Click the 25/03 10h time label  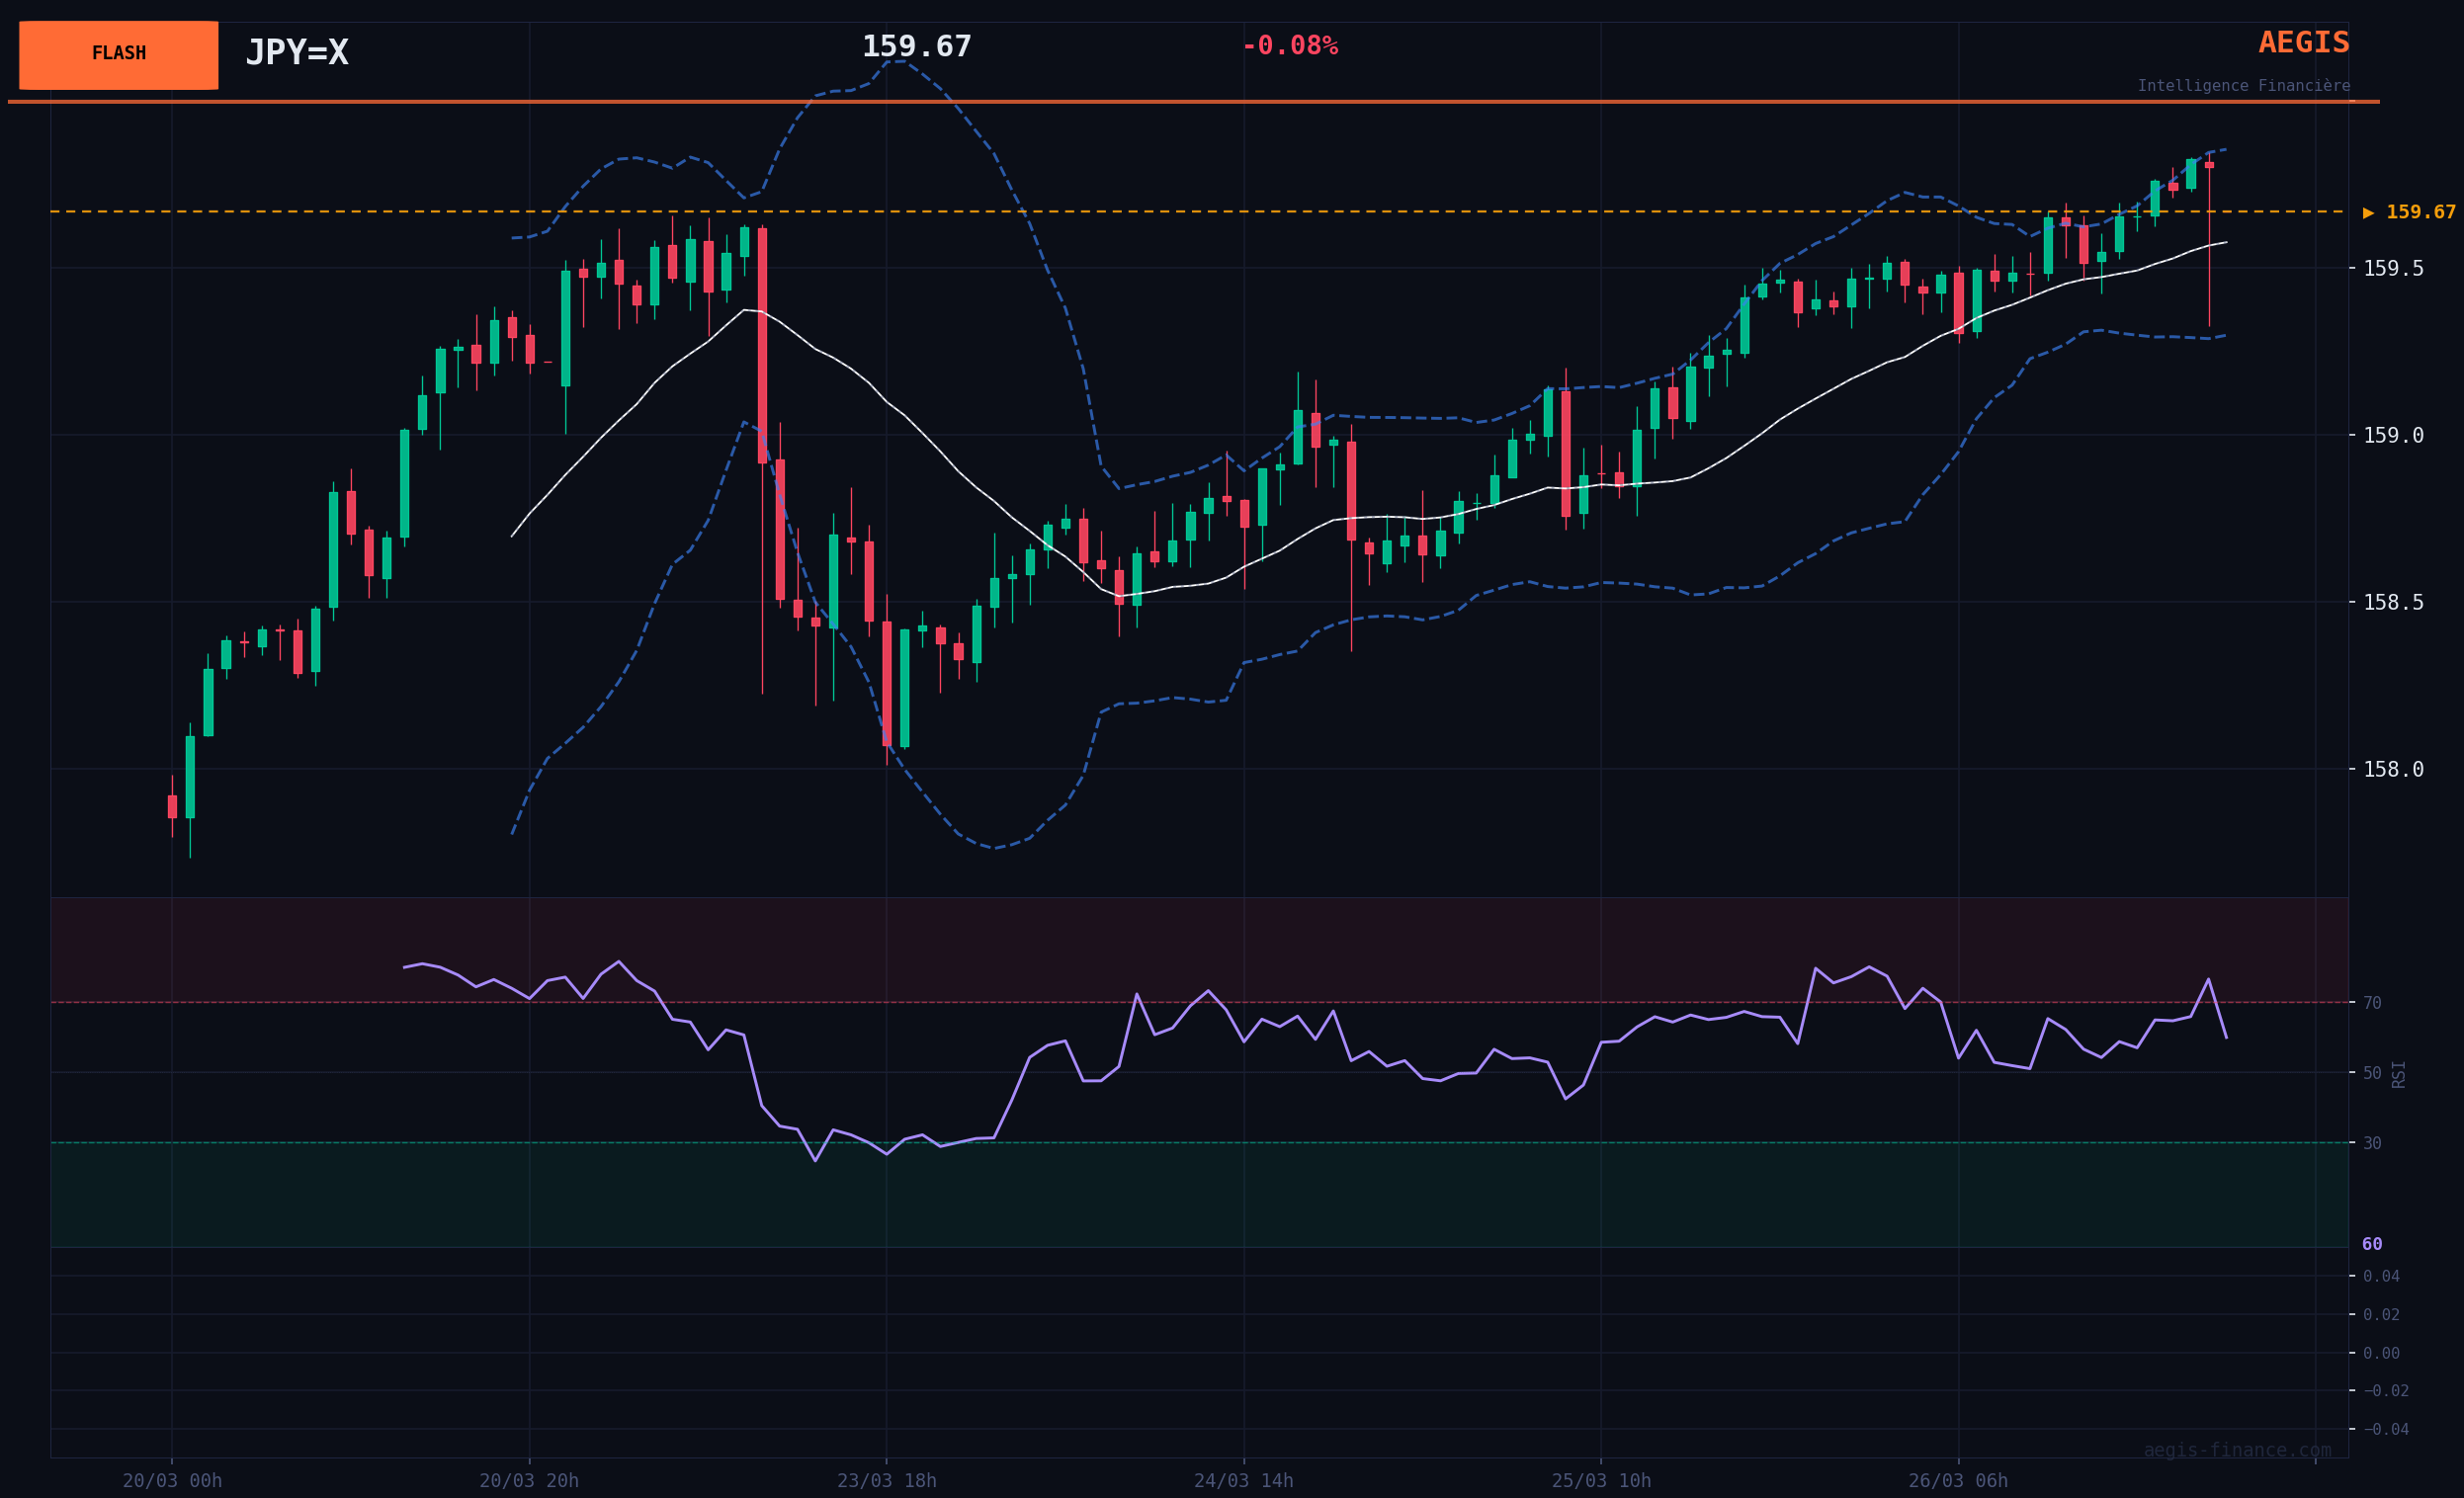(x=1600, y=1481)
